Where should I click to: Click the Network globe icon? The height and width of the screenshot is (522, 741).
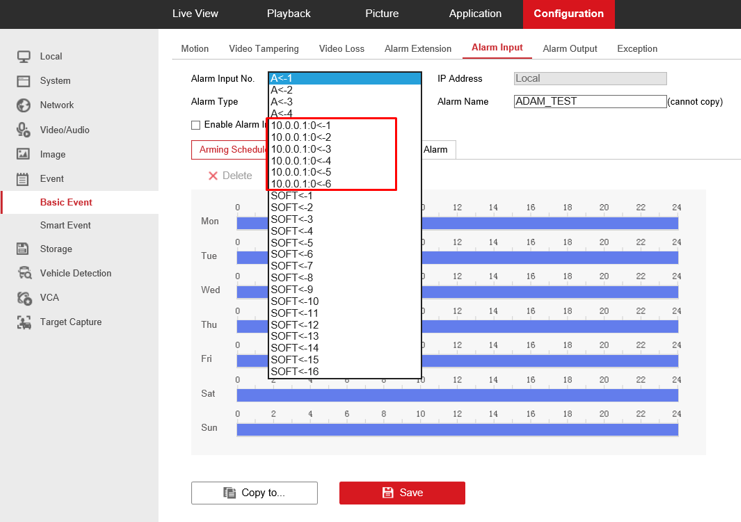coord(23,105)
